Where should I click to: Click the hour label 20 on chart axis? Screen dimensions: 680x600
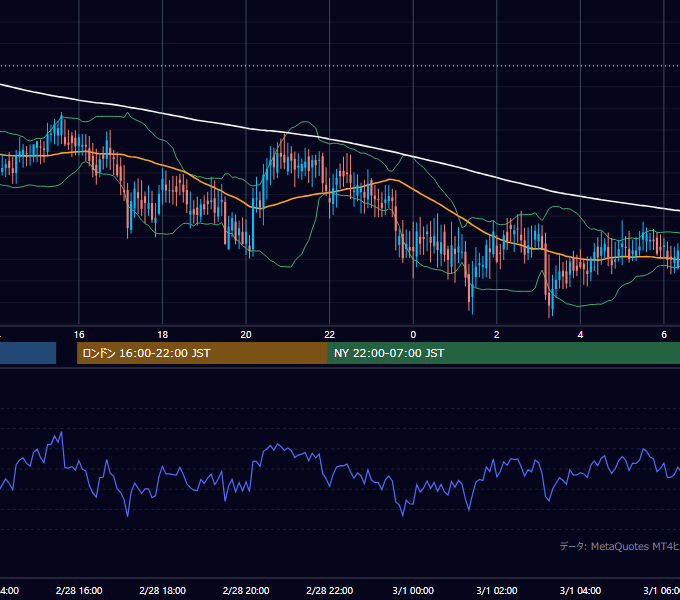[x=246, y=335]
